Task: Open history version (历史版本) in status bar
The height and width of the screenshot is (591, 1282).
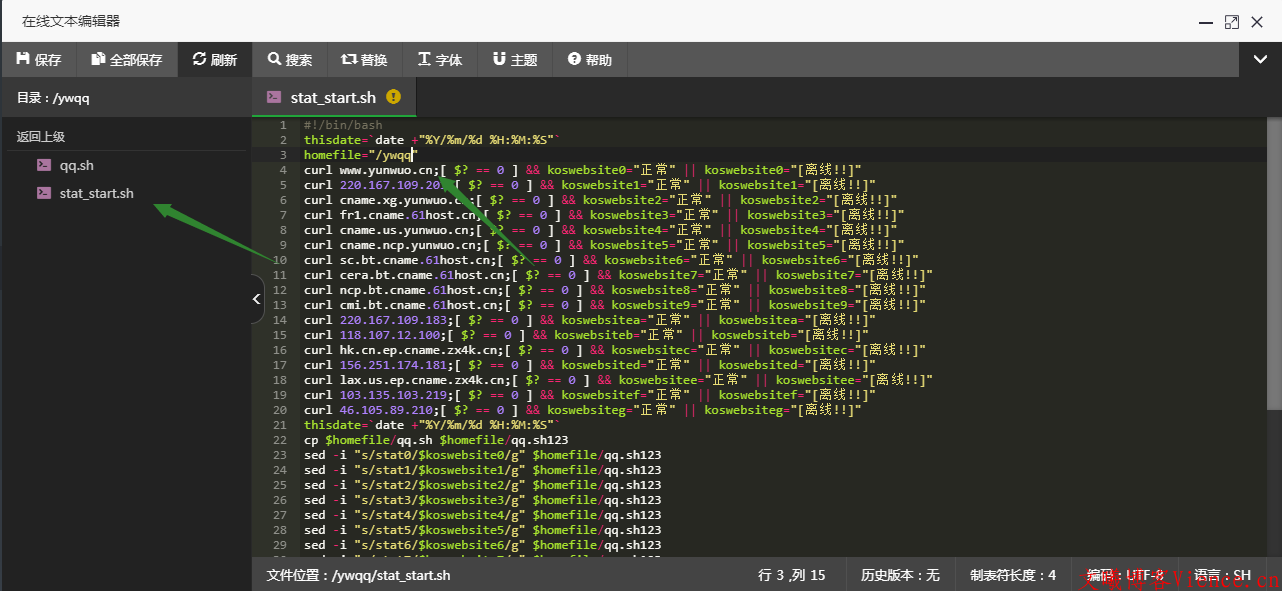Action: pyautogui.click(x=900, y=575)
